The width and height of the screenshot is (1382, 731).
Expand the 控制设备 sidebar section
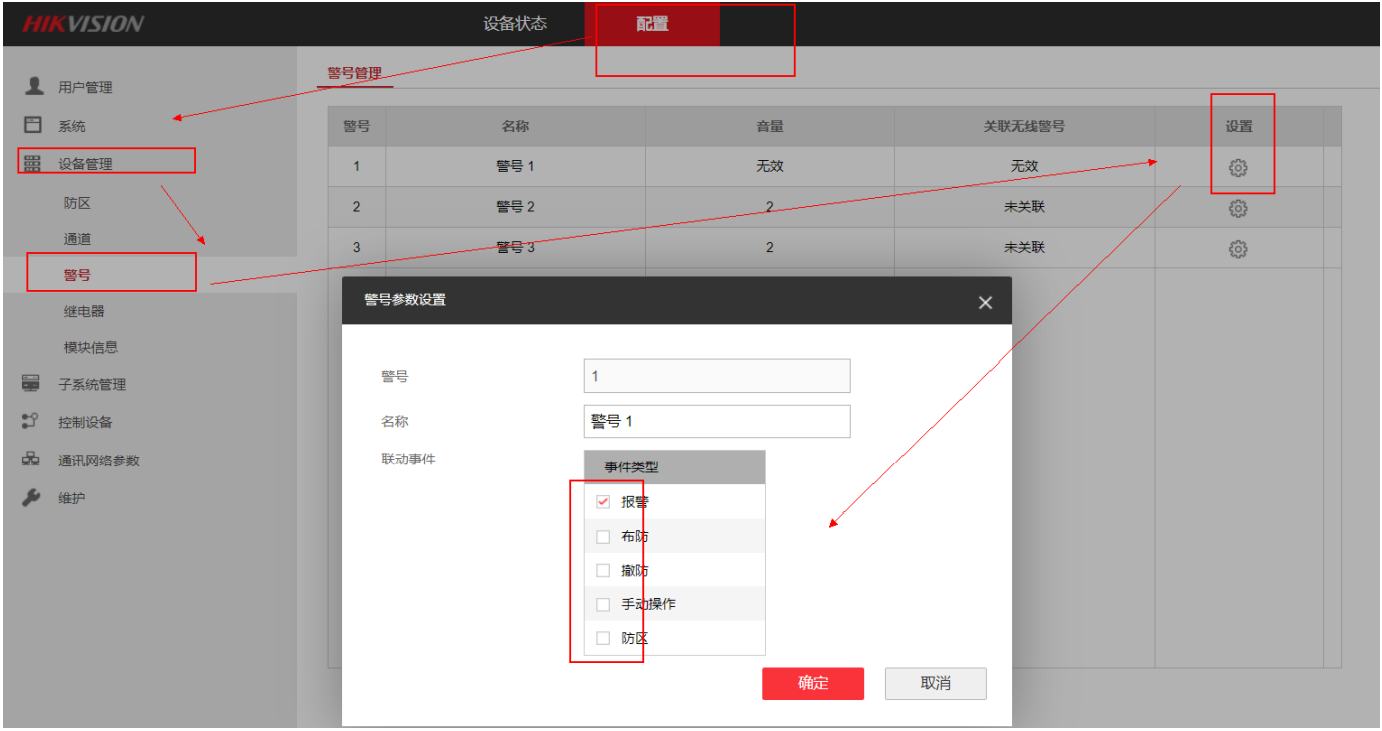pyautogui.click(x=85, y=422)
